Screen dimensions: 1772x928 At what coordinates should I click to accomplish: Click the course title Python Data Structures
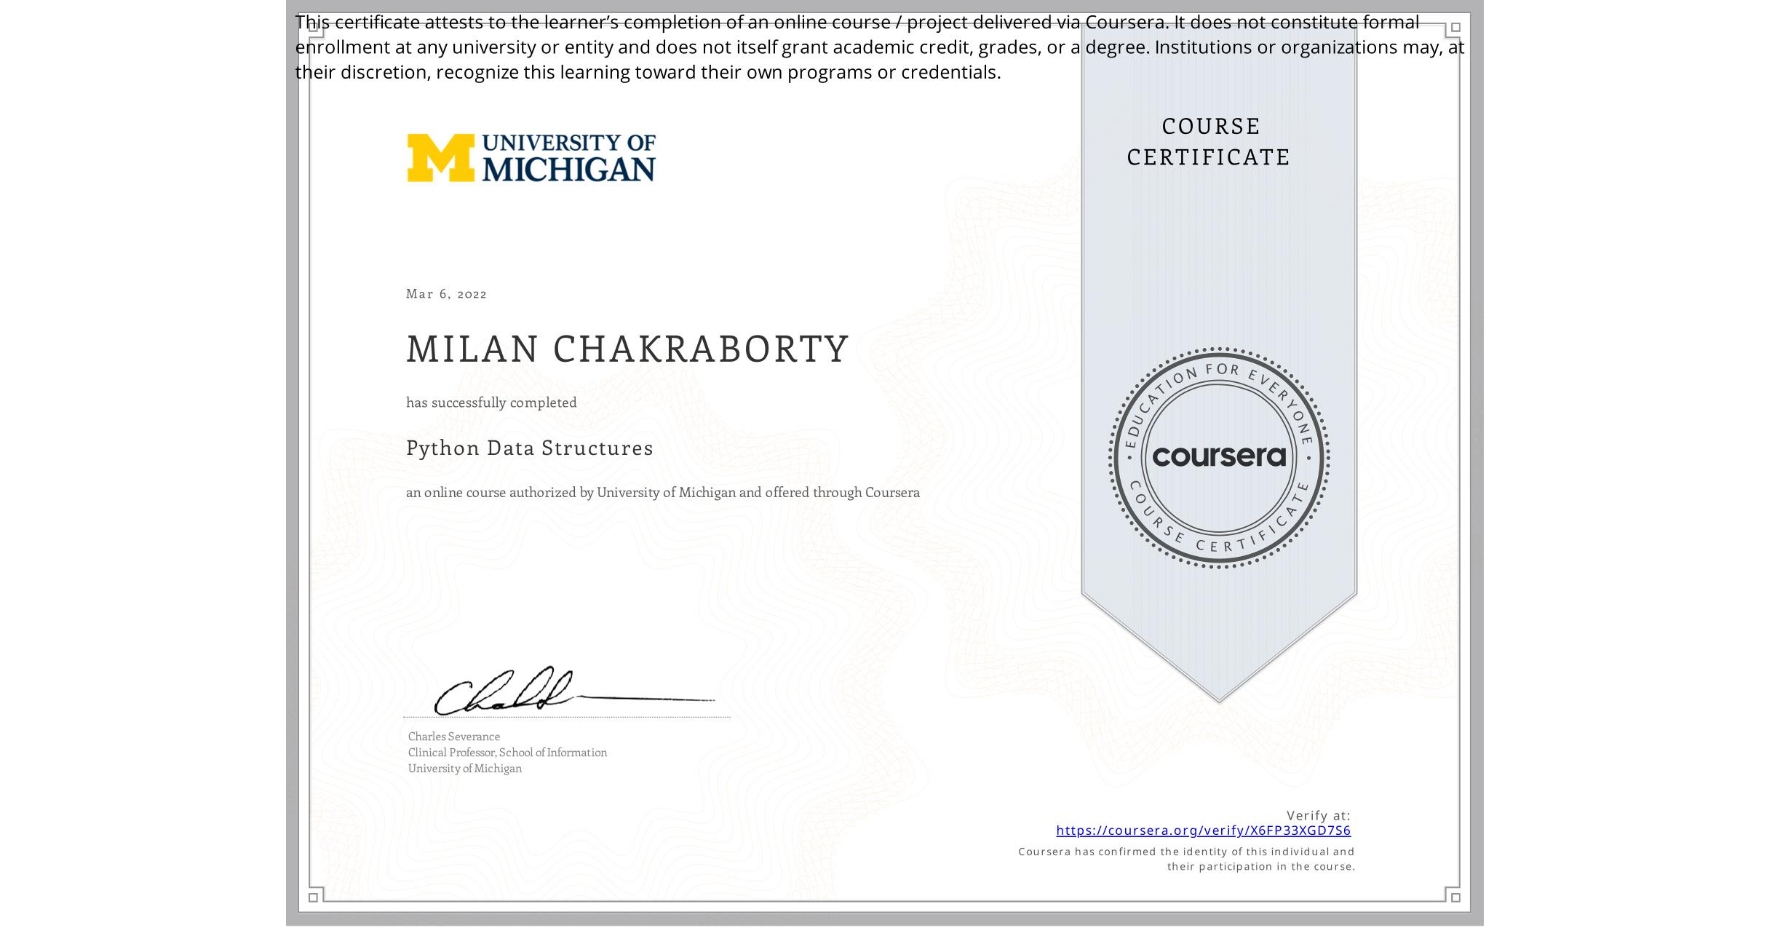(x=529, y=448)
